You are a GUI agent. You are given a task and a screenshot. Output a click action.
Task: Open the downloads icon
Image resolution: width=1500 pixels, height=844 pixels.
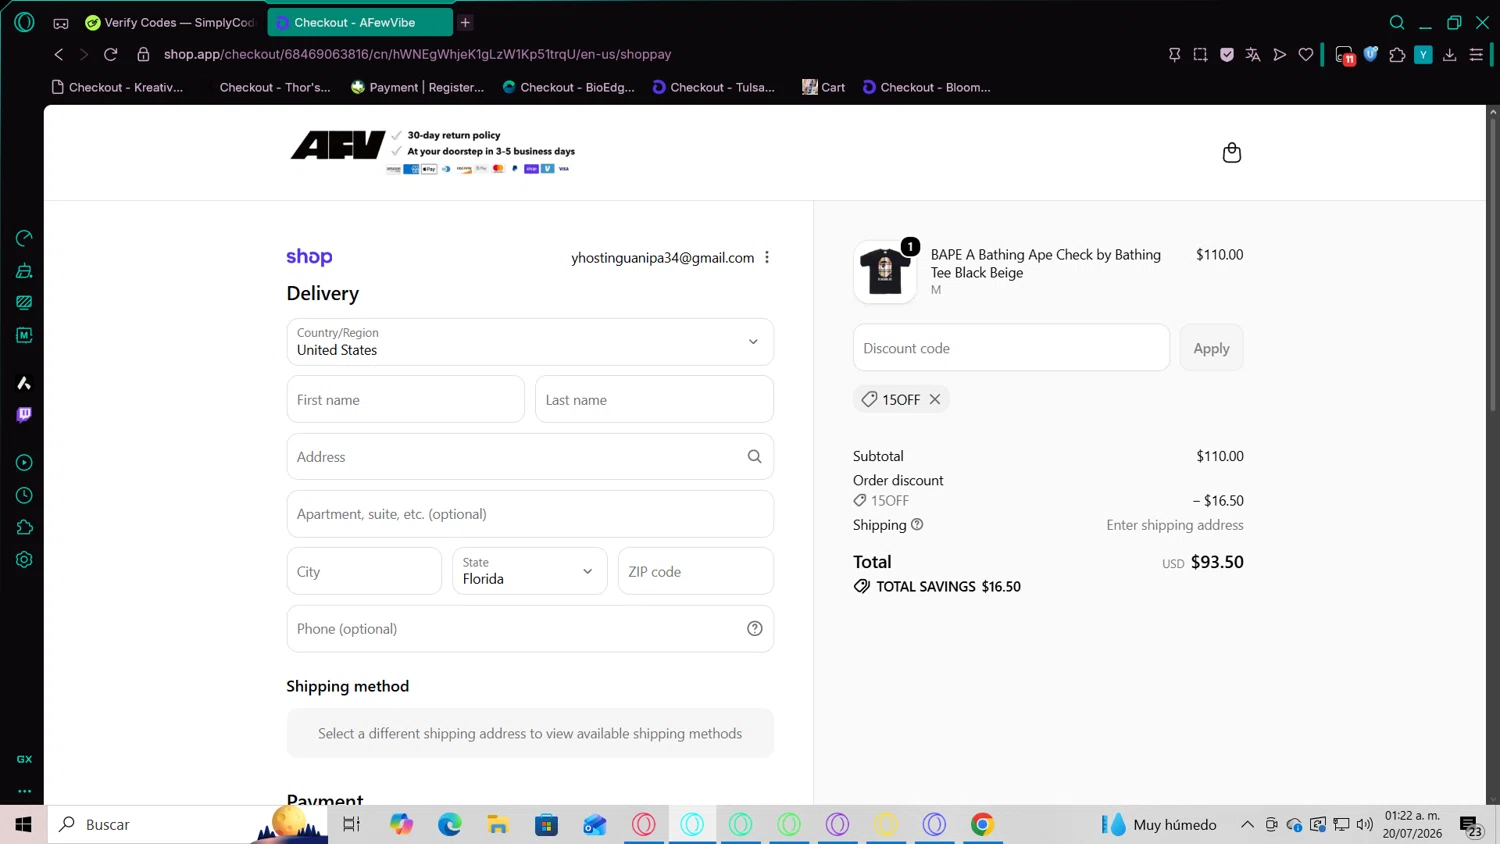1449,55
